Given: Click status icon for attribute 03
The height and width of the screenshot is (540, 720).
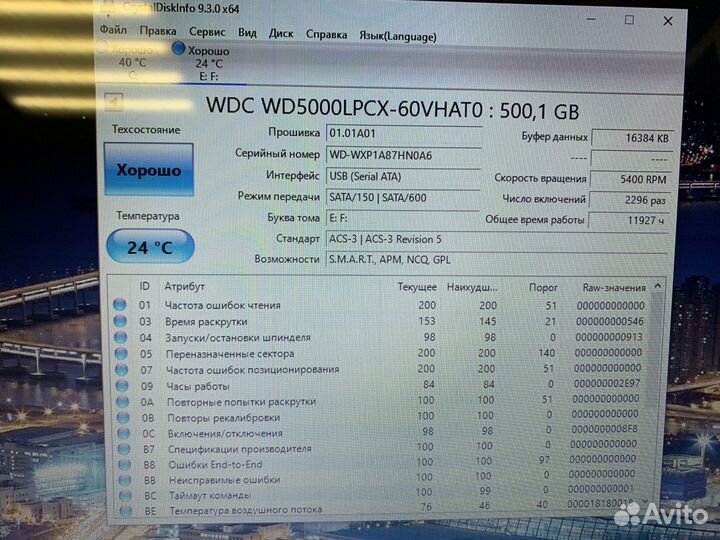Looking at the screenshot, I should pos(120,321).
